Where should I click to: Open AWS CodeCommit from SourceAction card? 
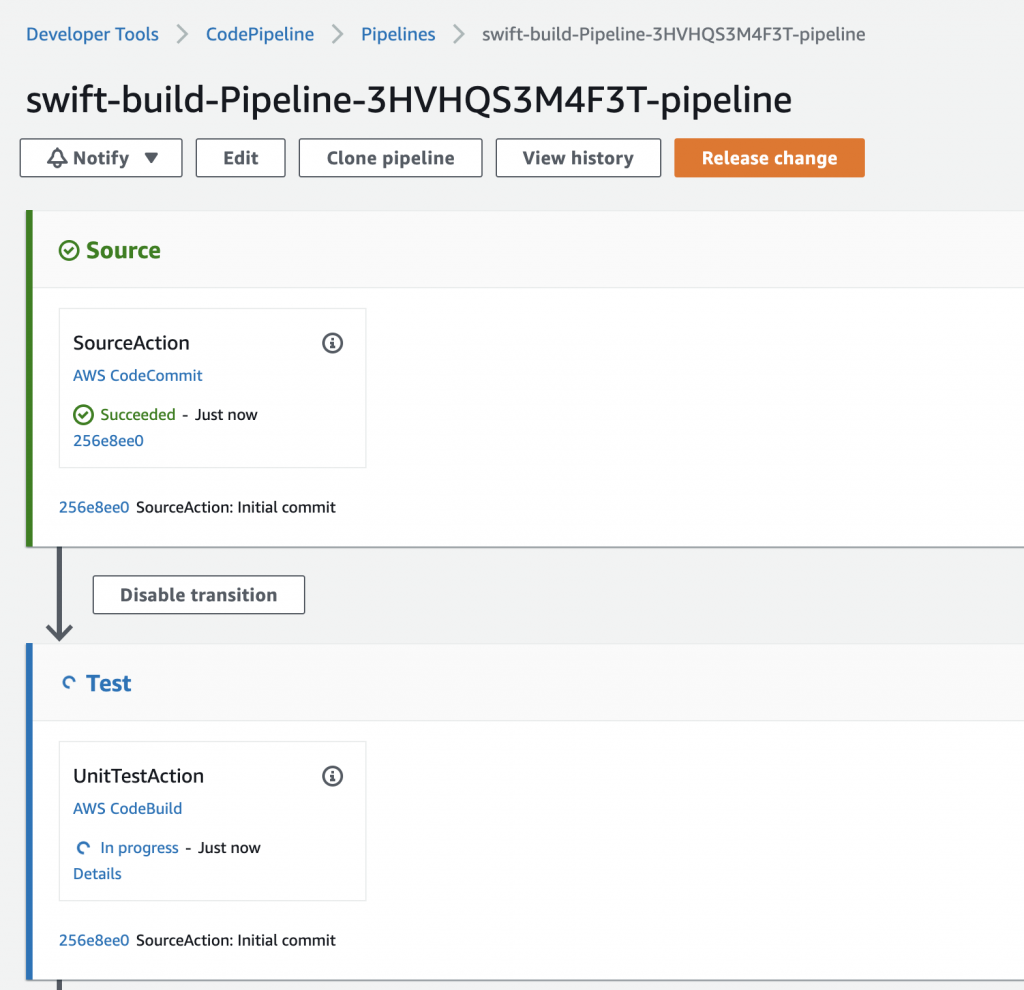[137, 375]
